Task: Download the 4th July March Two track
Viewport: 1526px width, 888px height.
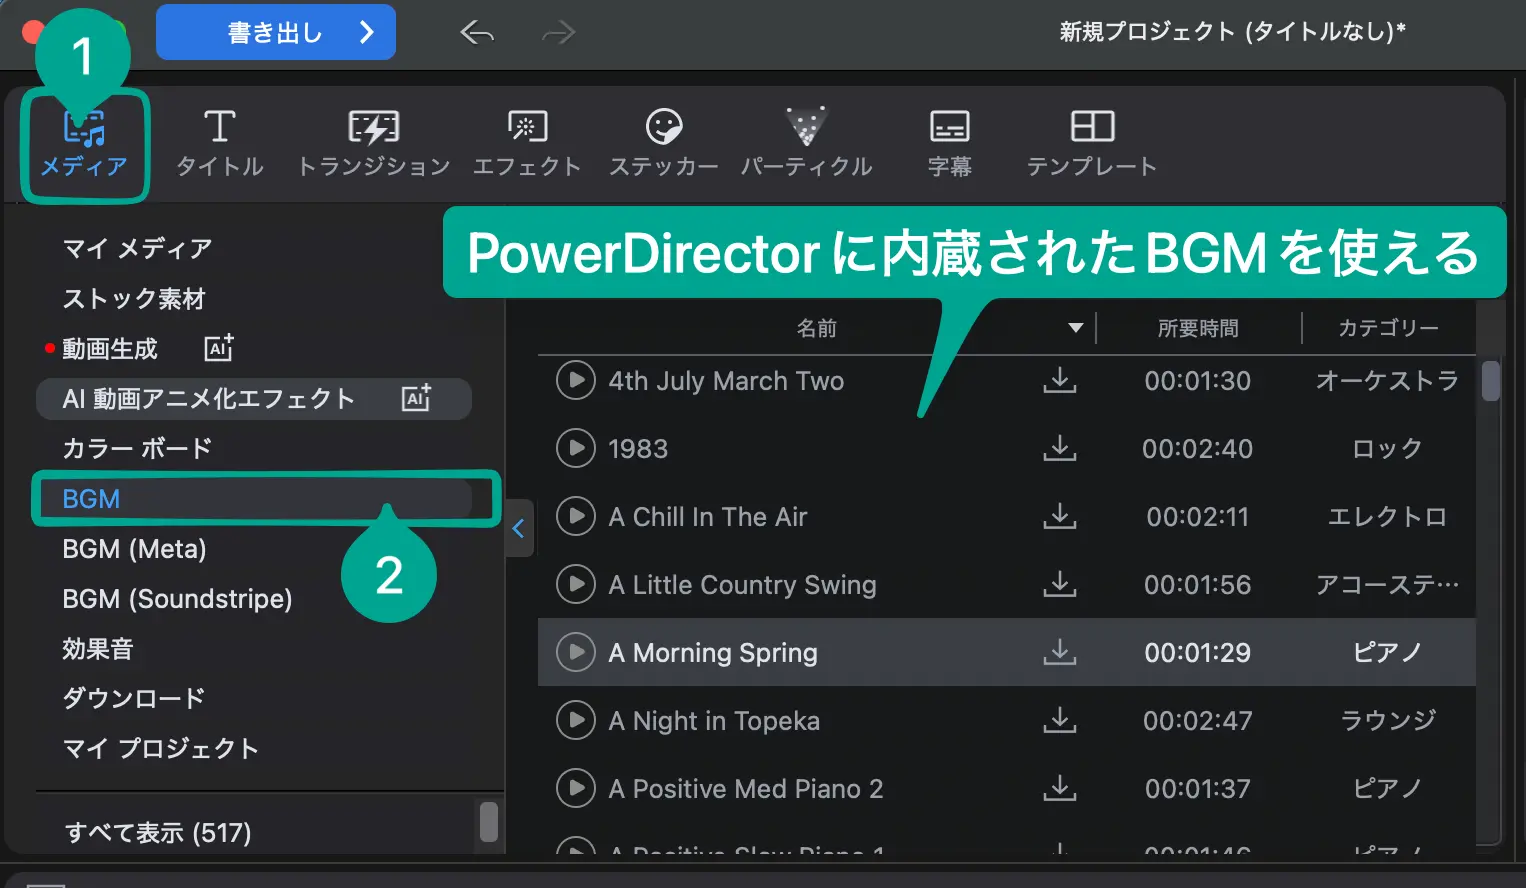Action: pos(1060,380)
